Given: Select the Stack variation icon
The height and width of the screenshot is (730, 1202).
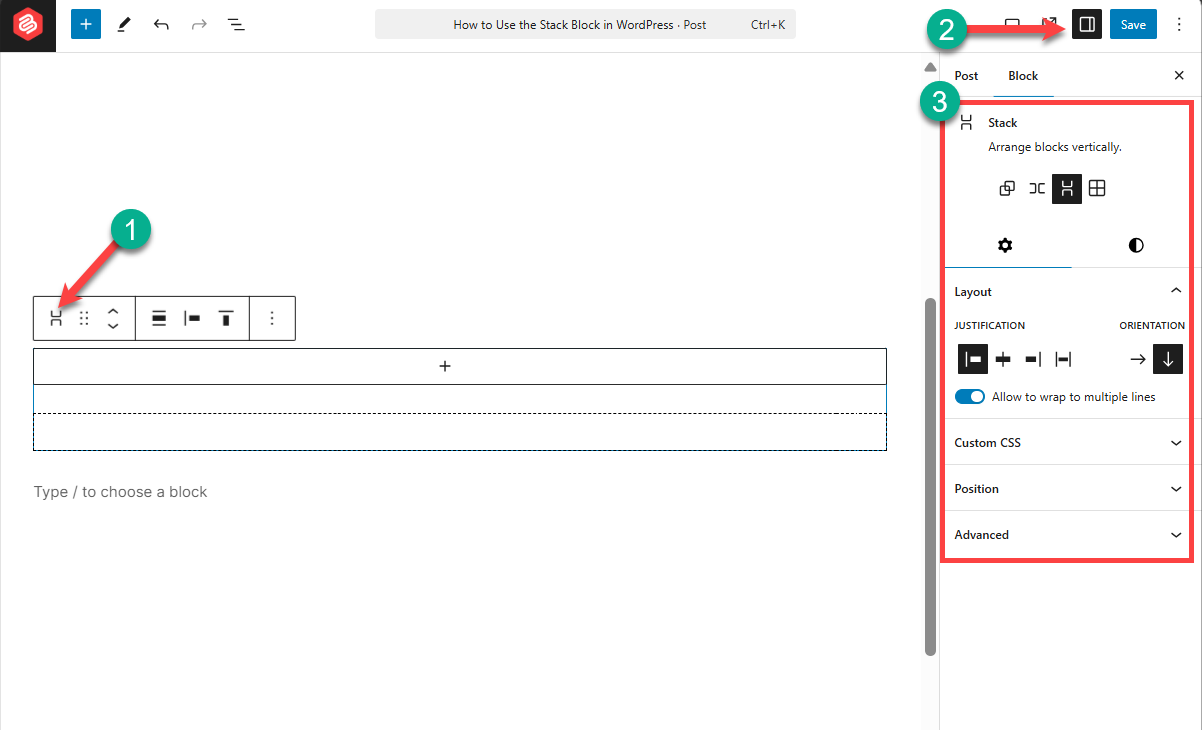Looking at the screenshot, I should (x=1067, y=188).
